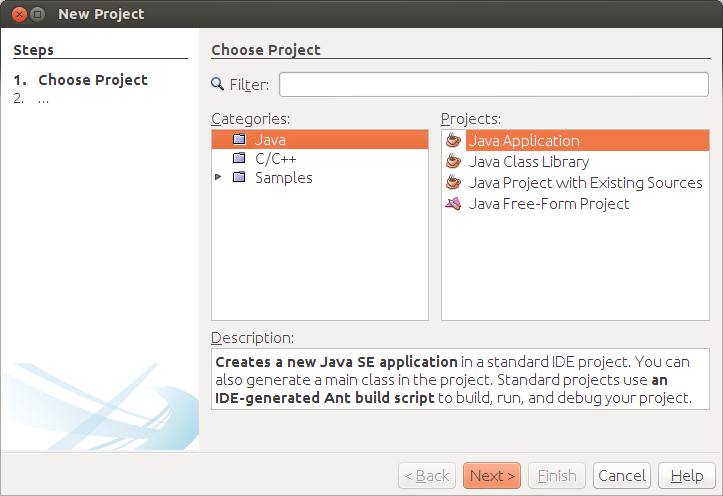This screenshot has width=723, height=496.
Task: Click the Java Free-Form Project icon
Action: pyautogui.click(x=454, y=204)
